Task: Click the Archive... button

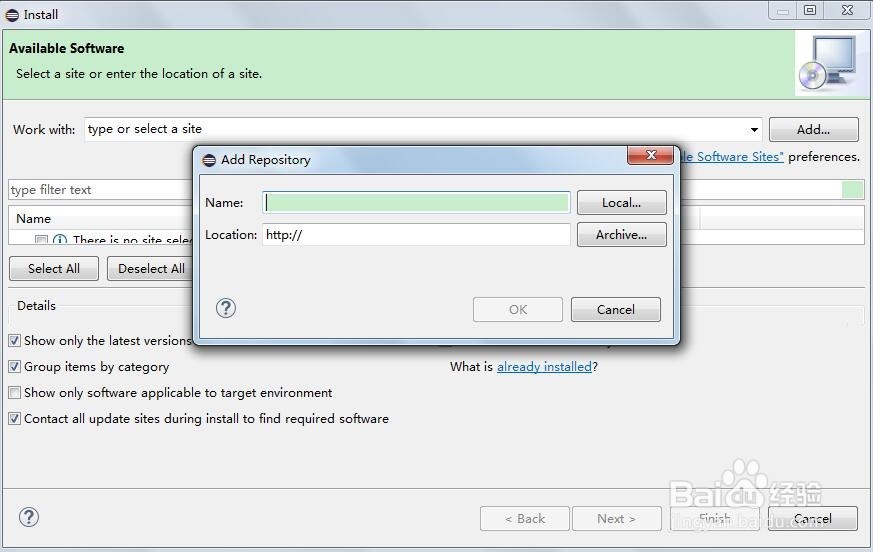Action: pyautogui.click(x=621, y=235)
